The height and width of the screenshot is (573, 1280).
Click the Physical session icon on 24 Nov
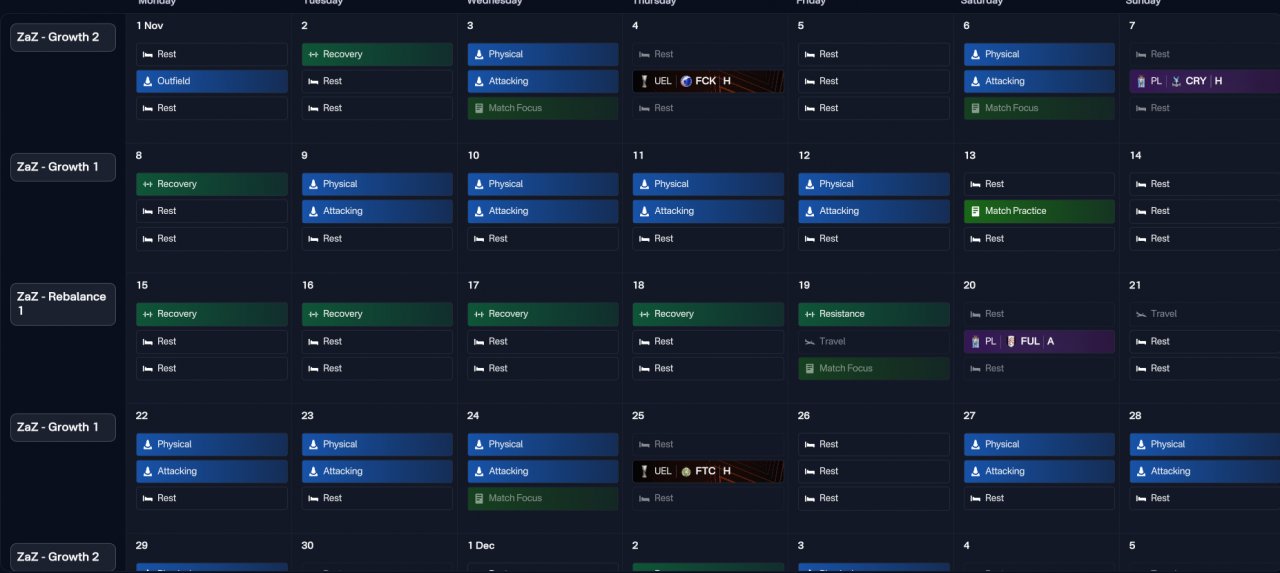click(479, 444)
